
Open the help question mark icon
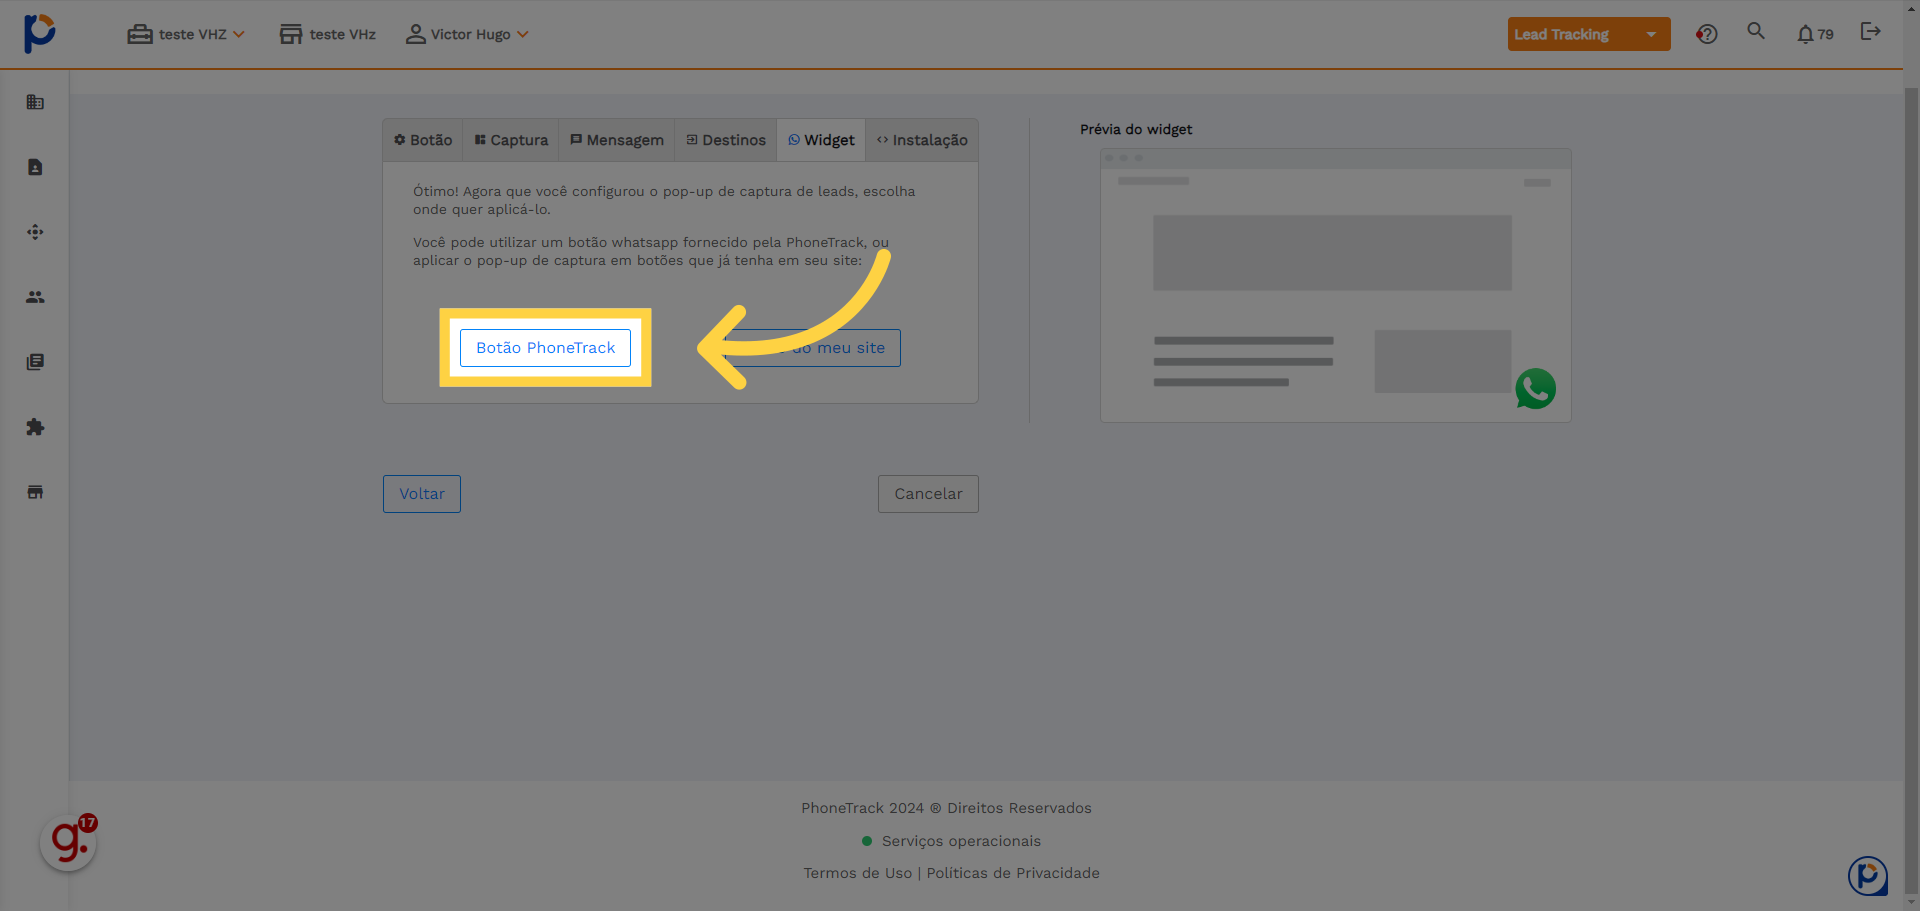tap(1707, 34)
